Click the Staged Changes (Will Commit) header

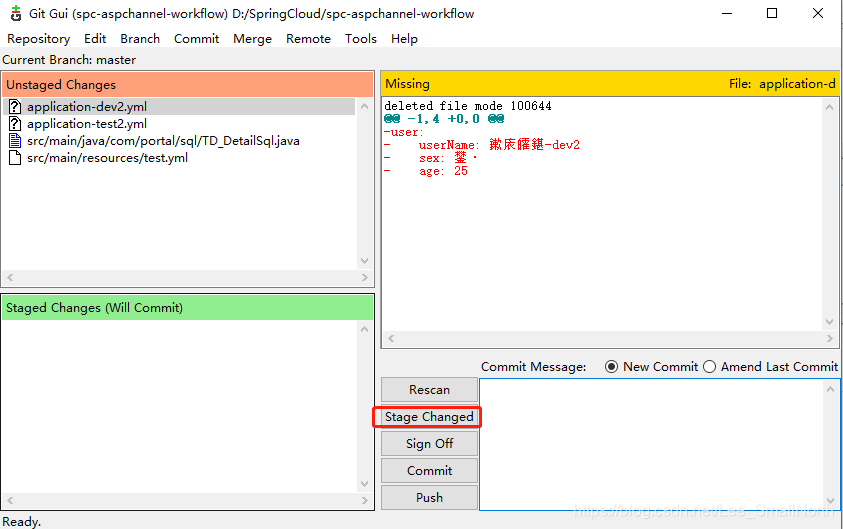(188, 308)
